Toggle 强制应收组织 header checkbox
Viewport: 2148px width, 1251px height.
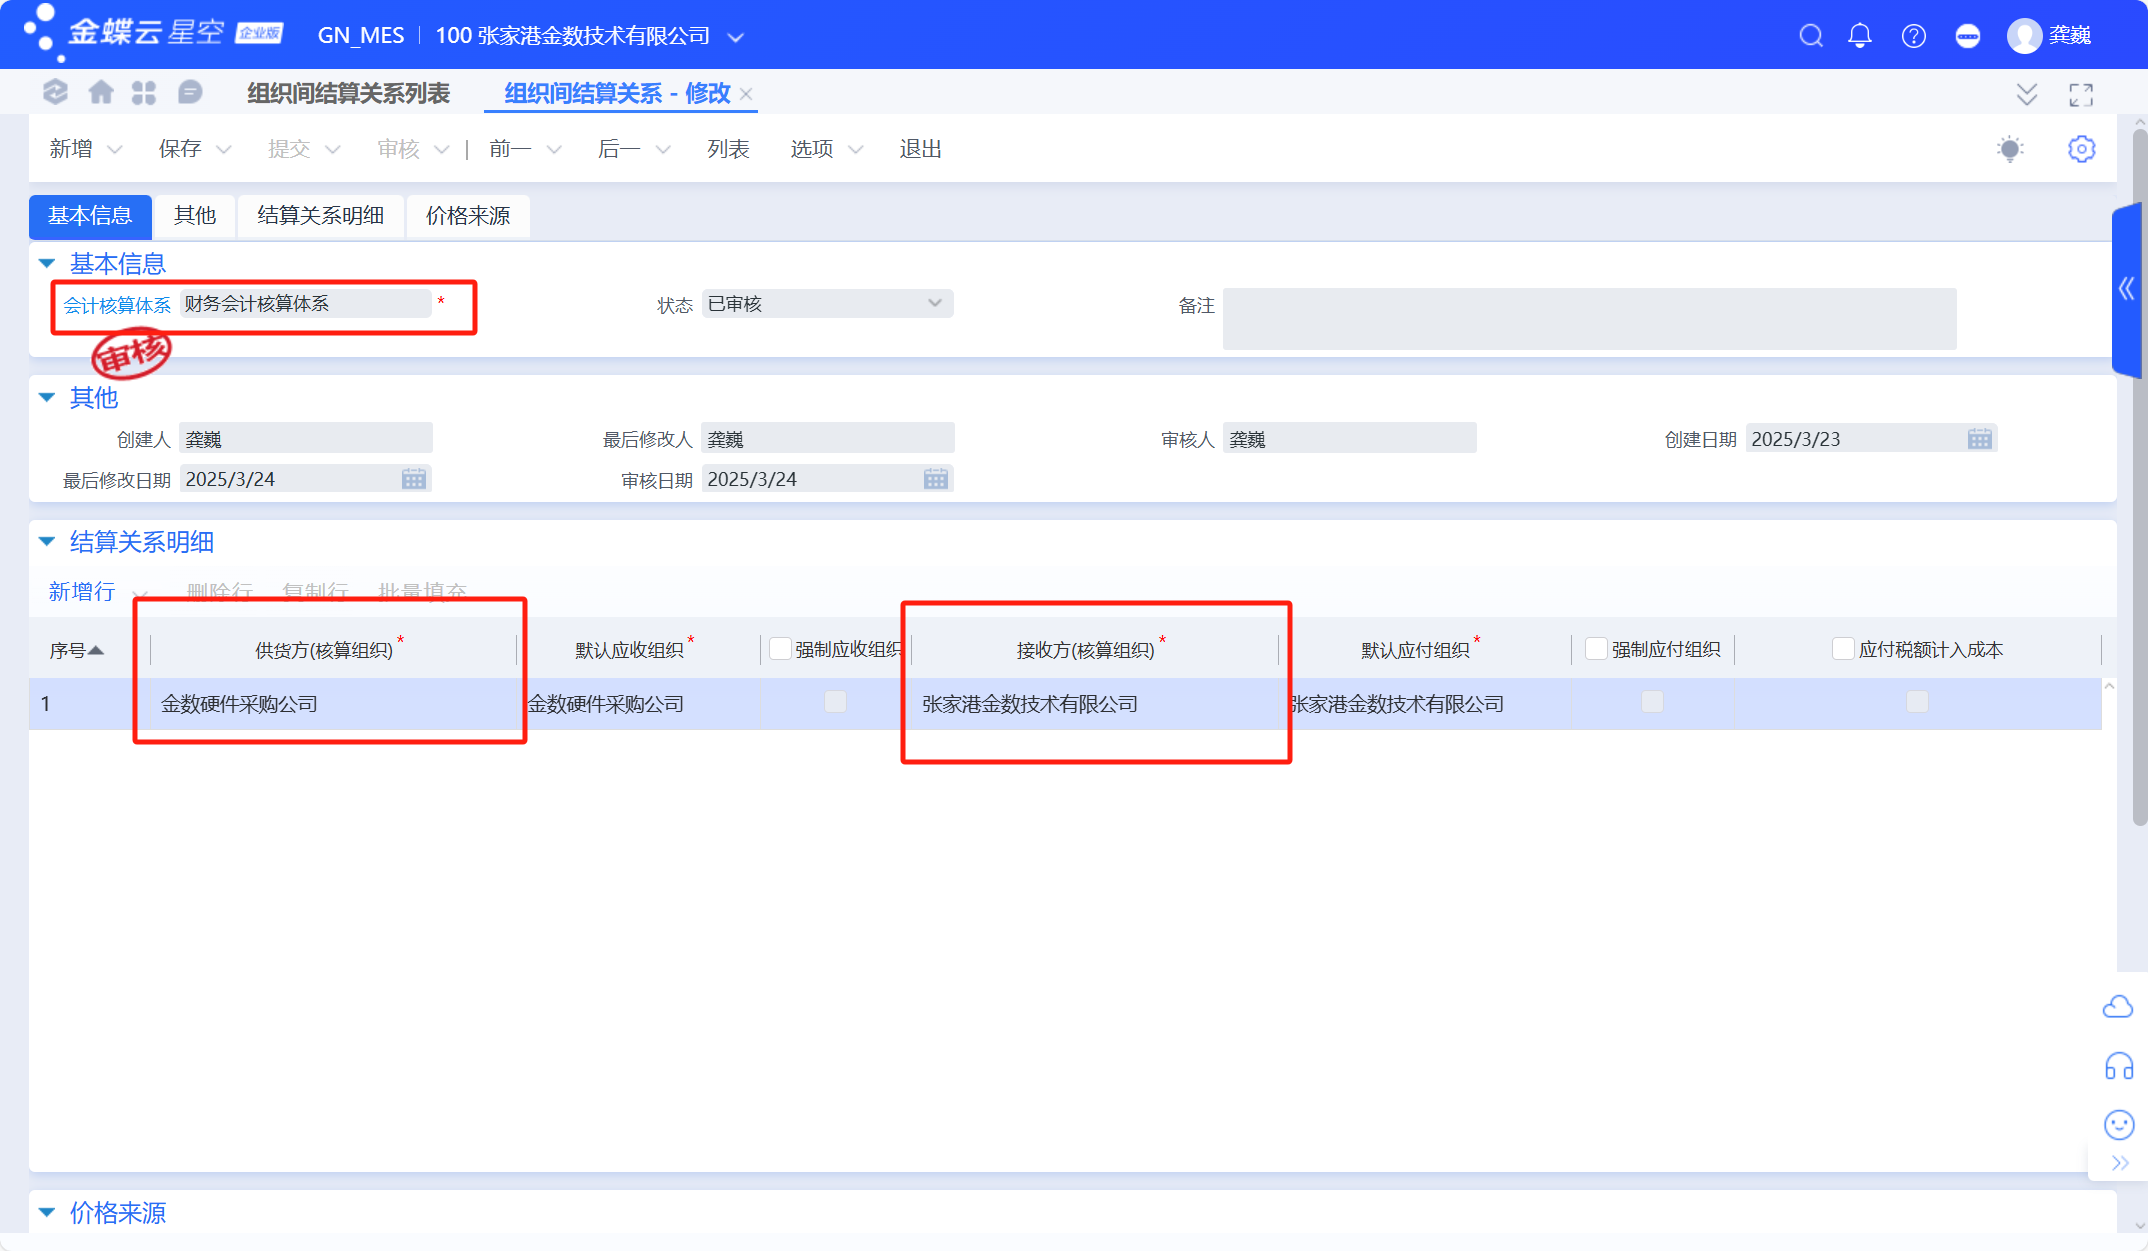click(x=780, y=648)
